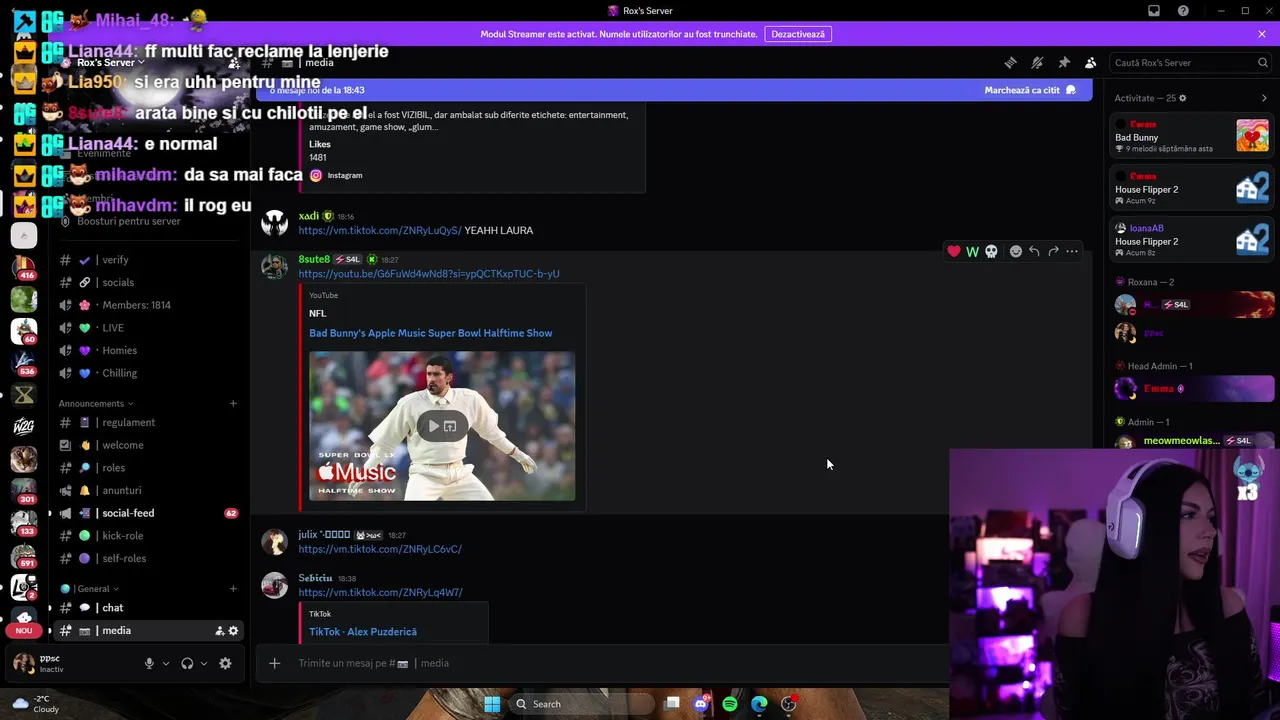This screenshot has height=720, width=1280.
Task: Open the weather widget on taskbar
Action: (35, 704)
